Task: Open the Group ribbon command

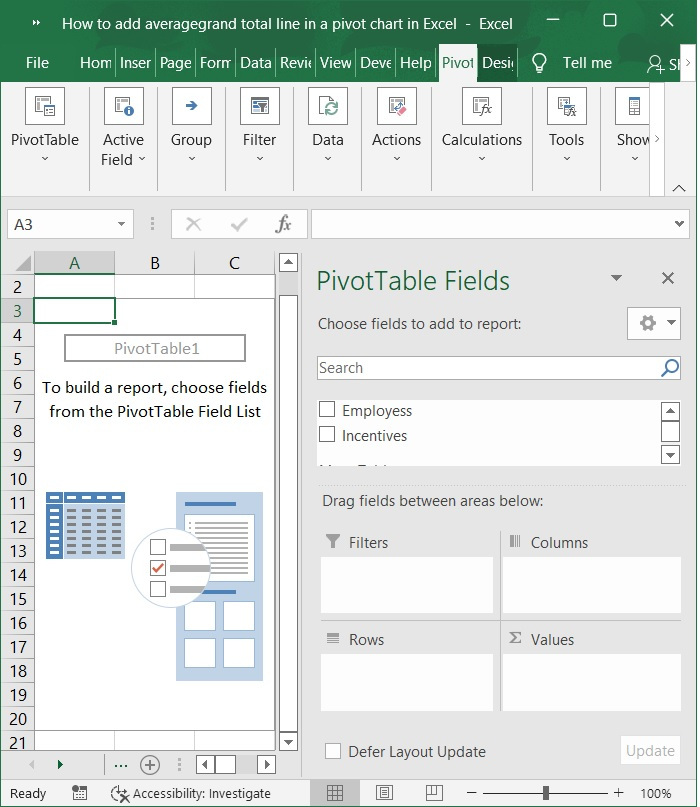Action: tap(191, 126)
